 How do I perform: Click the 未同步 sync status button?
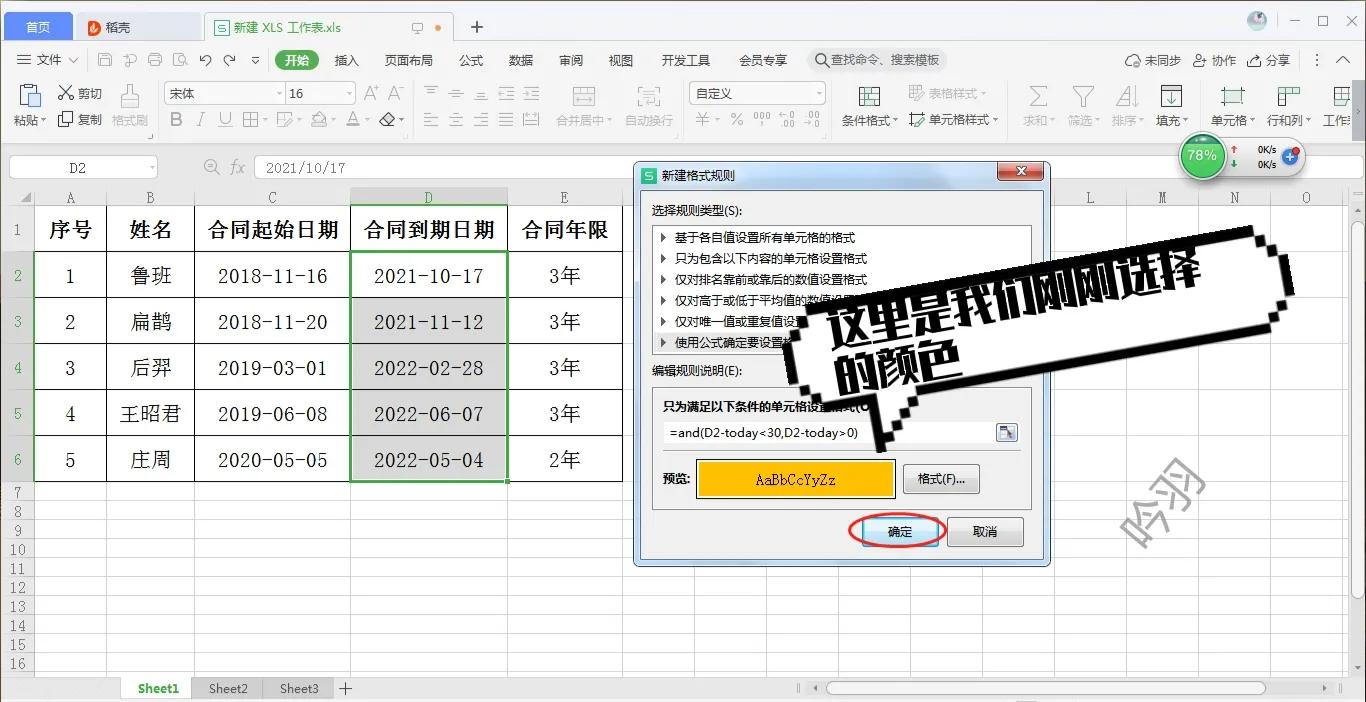click(x=1153, y=60)
